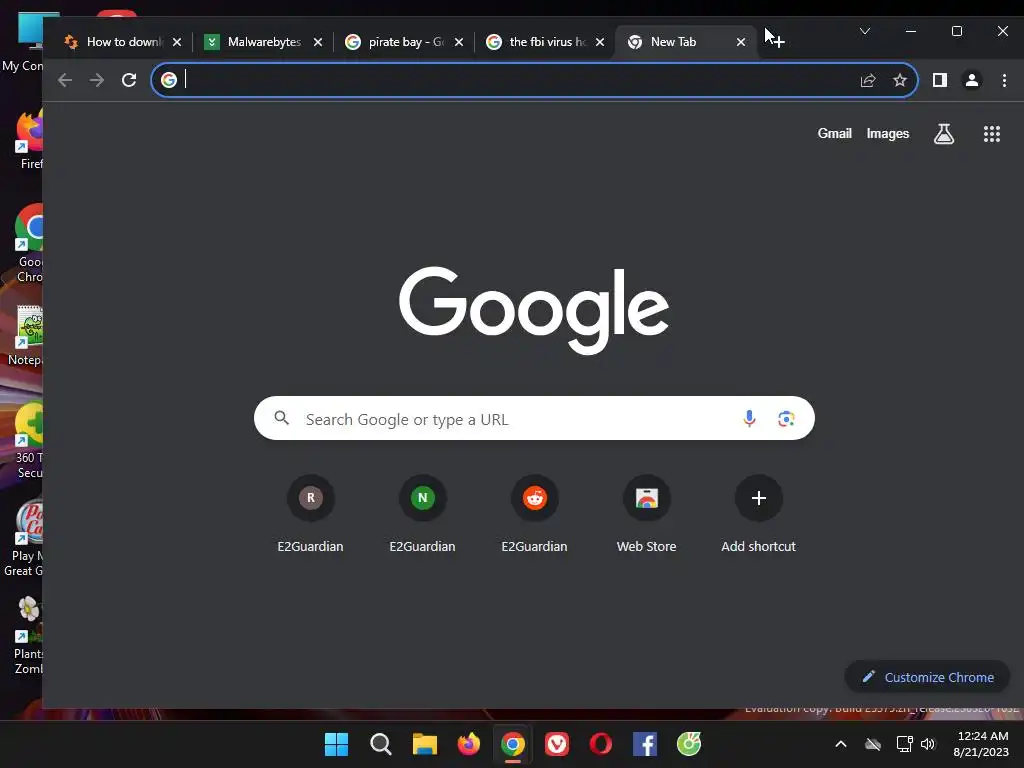Expand the tab search chevron
This screenshot has height=768, width=1024.
865,31
